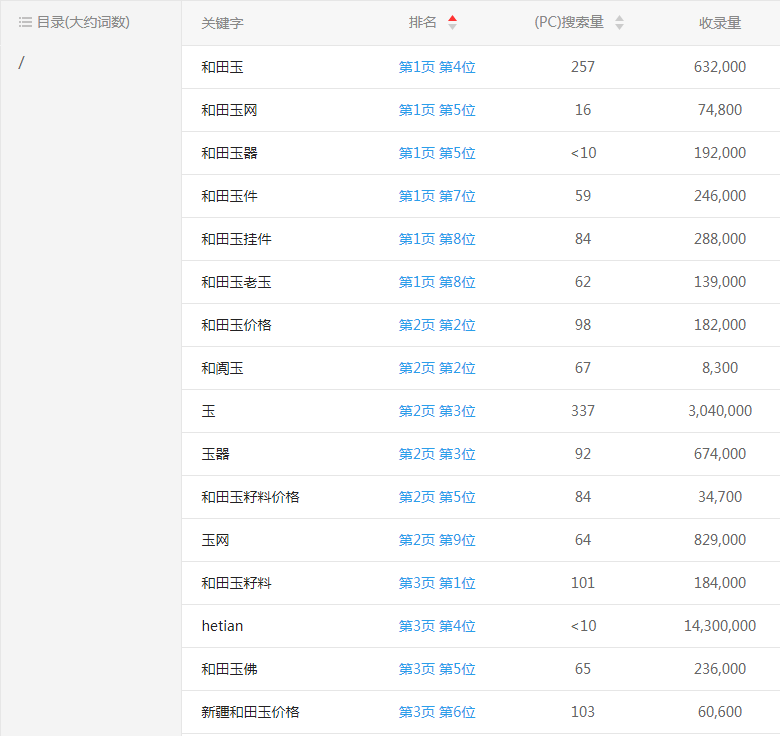Open 第3页 第1位 link for 和田玉籽料

pyautogui.click(x=437, y=583)
